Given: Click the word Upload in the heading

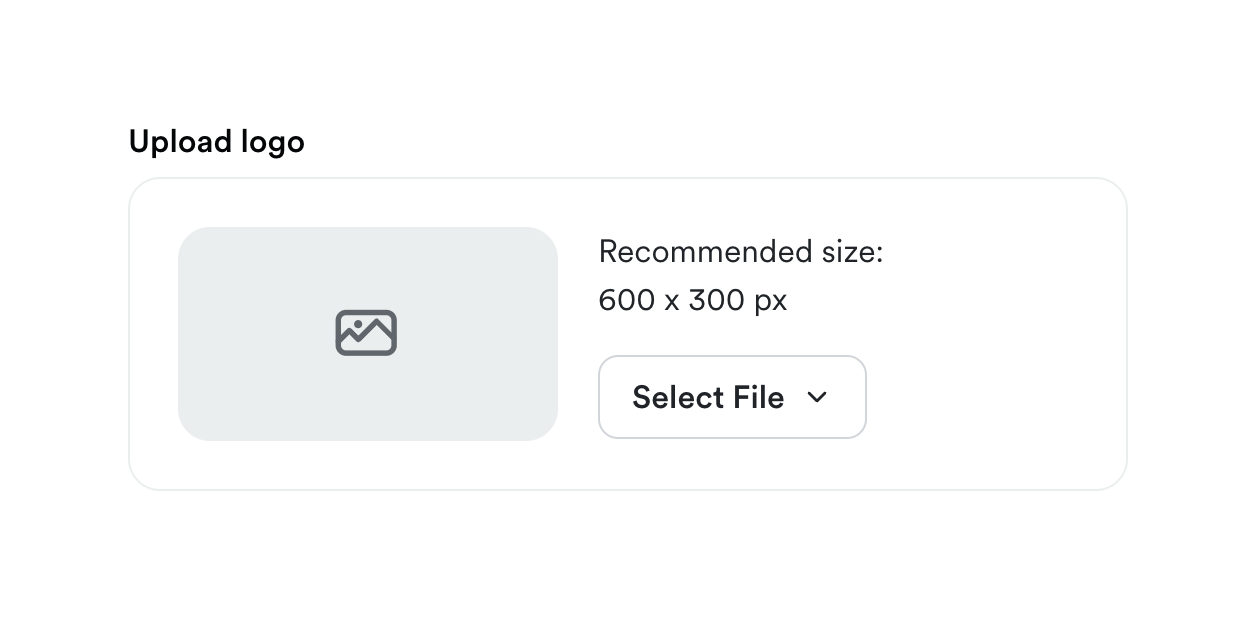Looking at the screenshot, I should (x=180, y=142).
